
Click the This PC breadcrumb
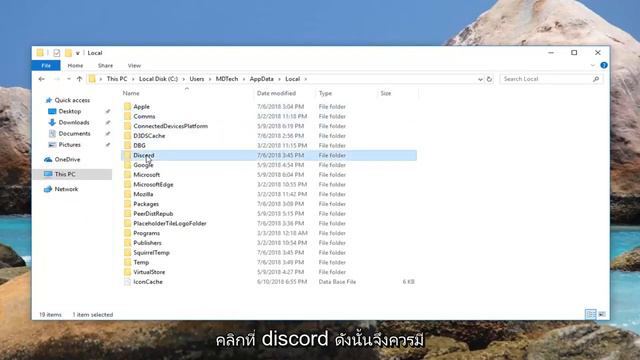click(117, 79)
